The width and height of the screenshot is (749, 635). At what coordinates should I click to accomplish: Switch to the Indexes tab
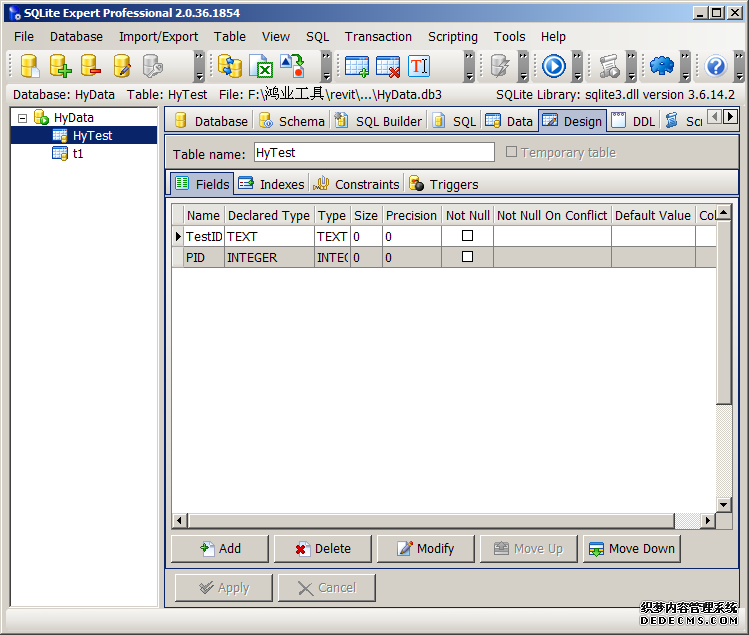pyautogui.click(x=271, y=184)
